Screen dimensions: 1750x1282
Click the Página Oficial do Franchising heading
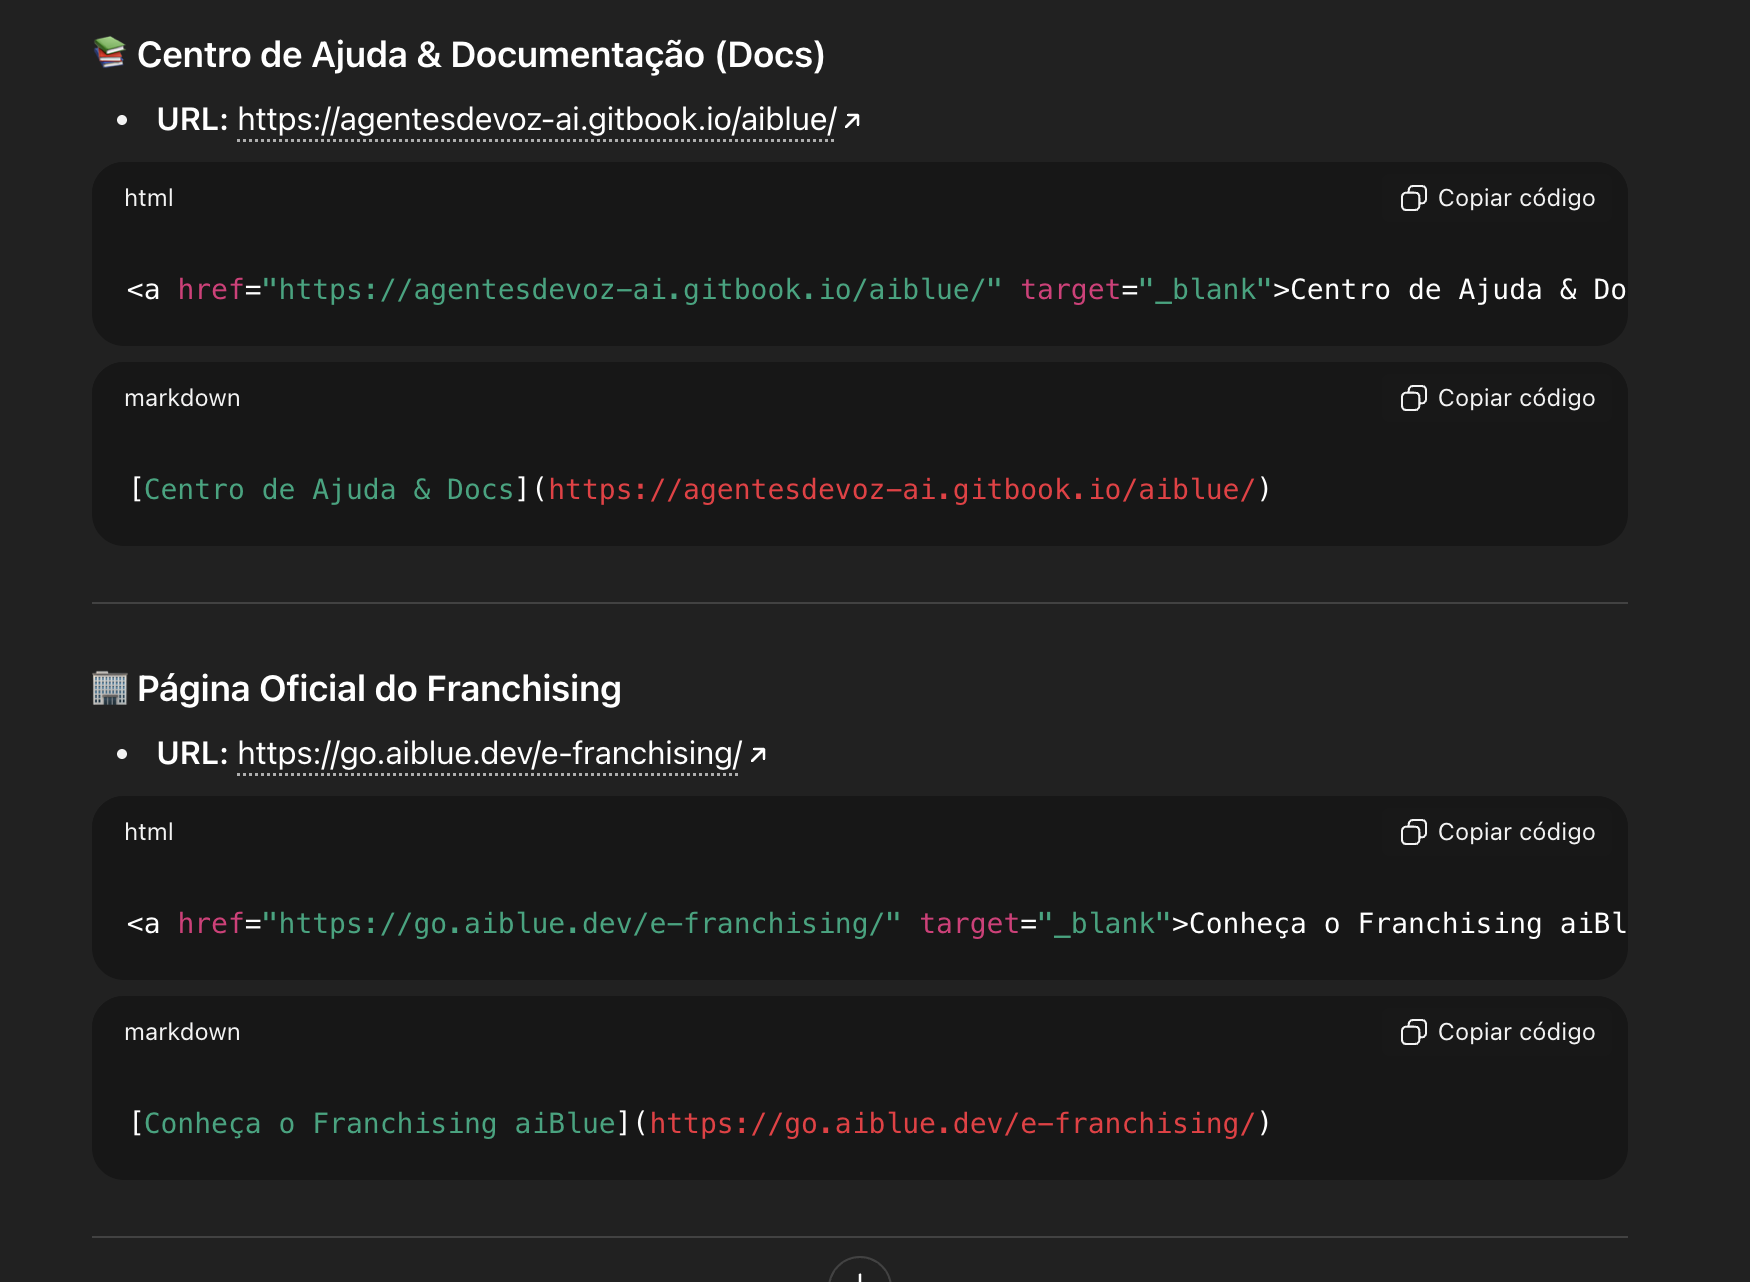pyautogui.click(x=378, y=689)
